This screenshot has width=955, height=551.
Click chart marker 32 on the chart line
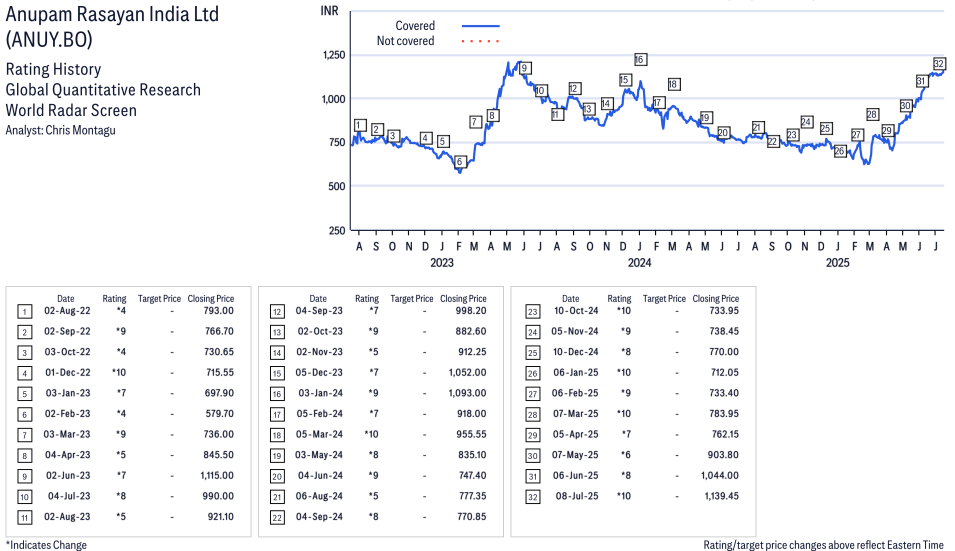(x=939, y=64)
